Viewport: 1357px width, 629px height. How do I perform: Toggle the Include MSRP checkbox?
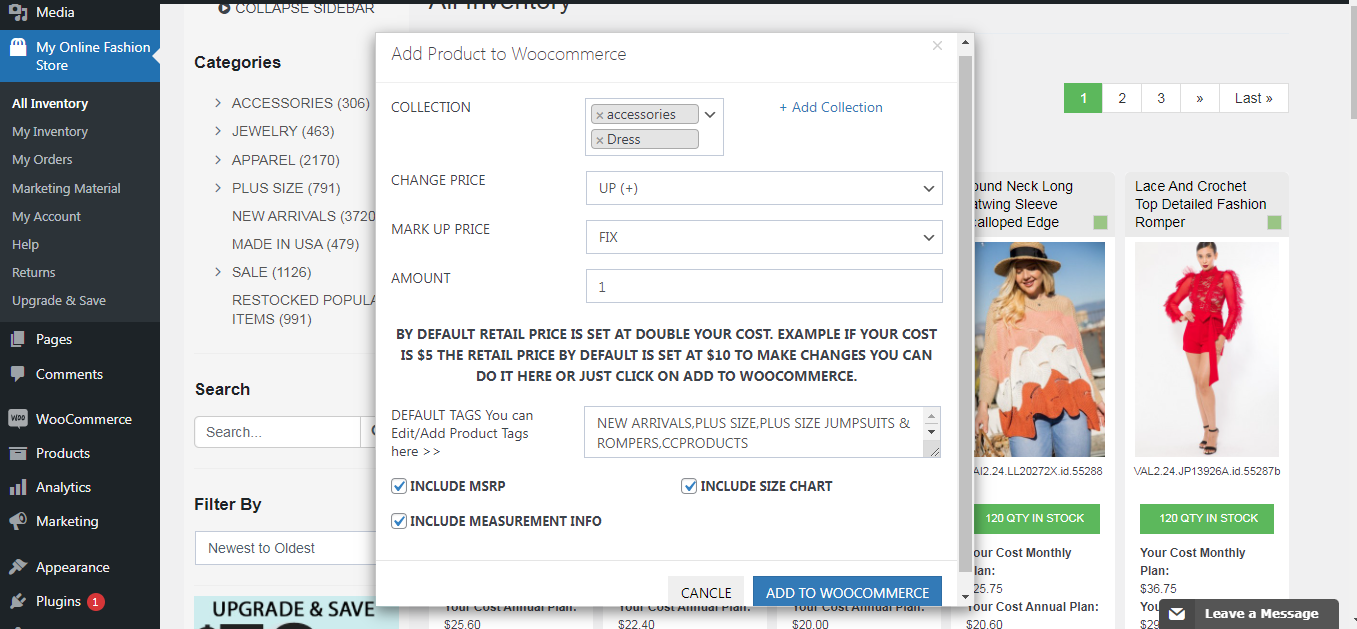(x=400, y=486)
